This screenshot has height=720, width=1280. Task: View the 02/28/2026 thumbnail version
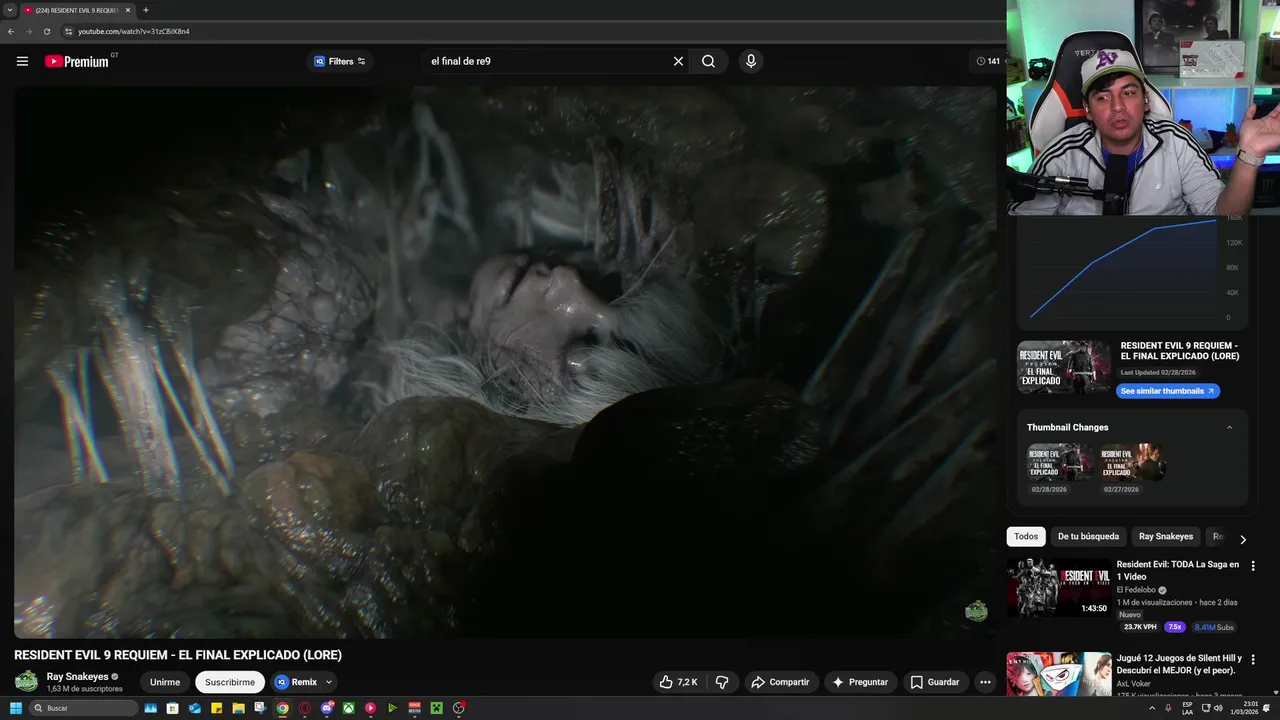tap(1059, 462)
